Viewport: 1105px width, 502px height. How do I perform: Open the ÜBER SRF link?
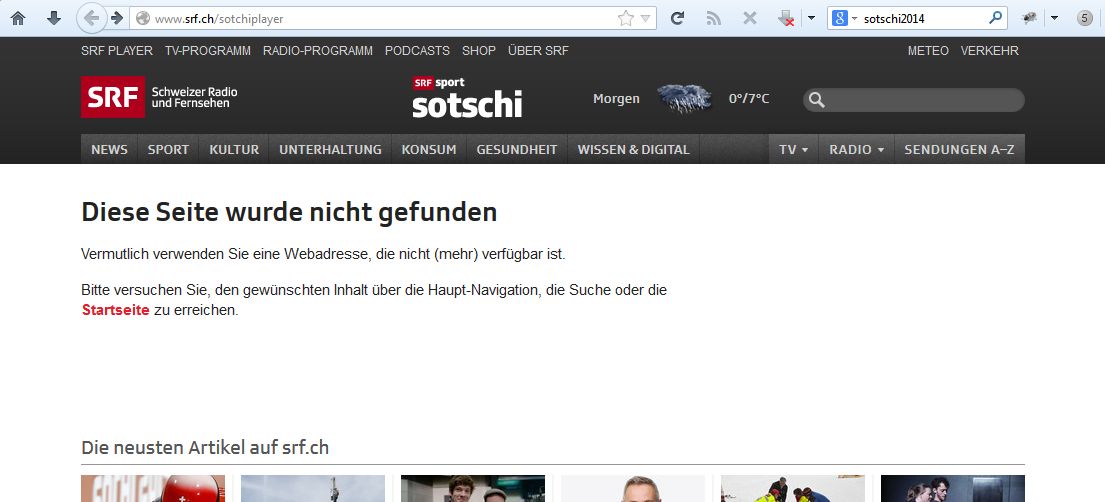(538, 51)
